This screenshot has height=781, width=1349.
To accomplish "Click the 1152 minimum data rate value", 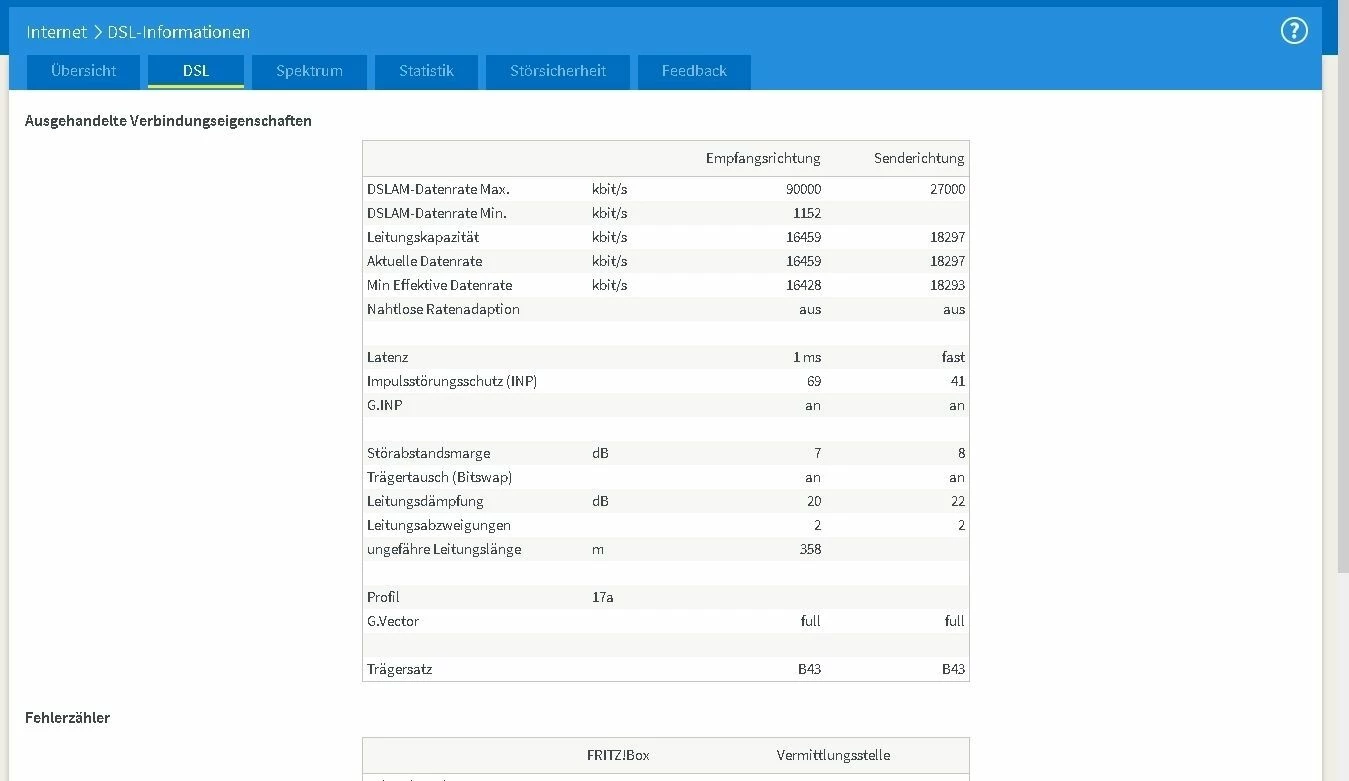I will [x=807, y=213].
